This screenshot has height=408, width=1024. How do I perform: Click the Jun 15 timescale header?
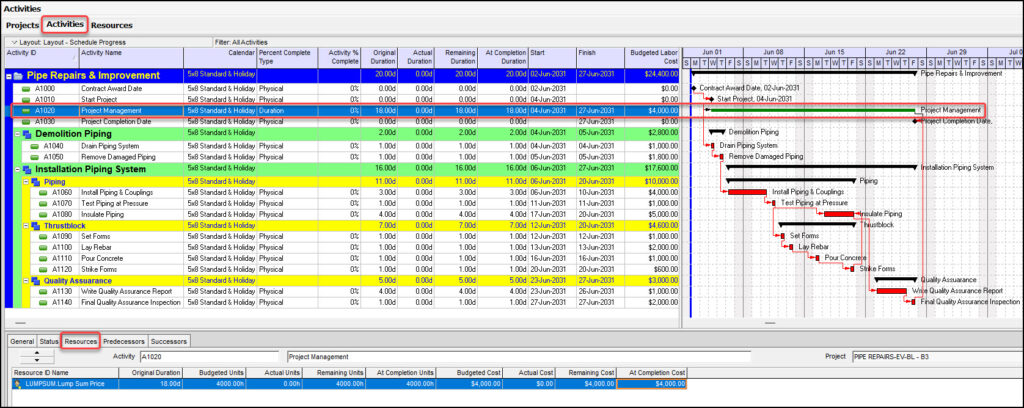[835, 52]
